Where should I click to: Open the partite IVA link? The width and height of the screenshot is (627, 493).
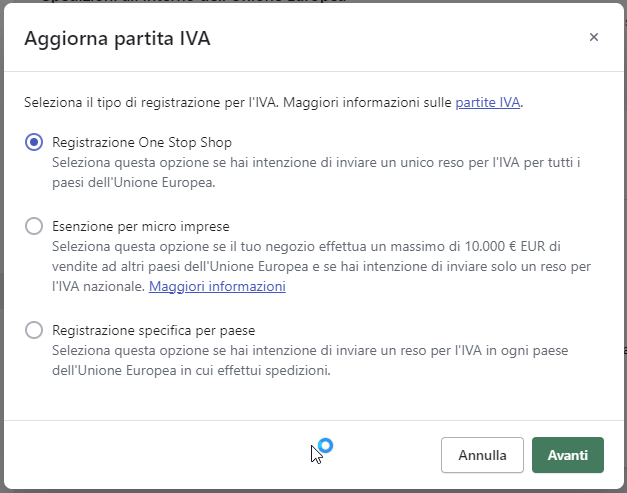coord(488,102)
